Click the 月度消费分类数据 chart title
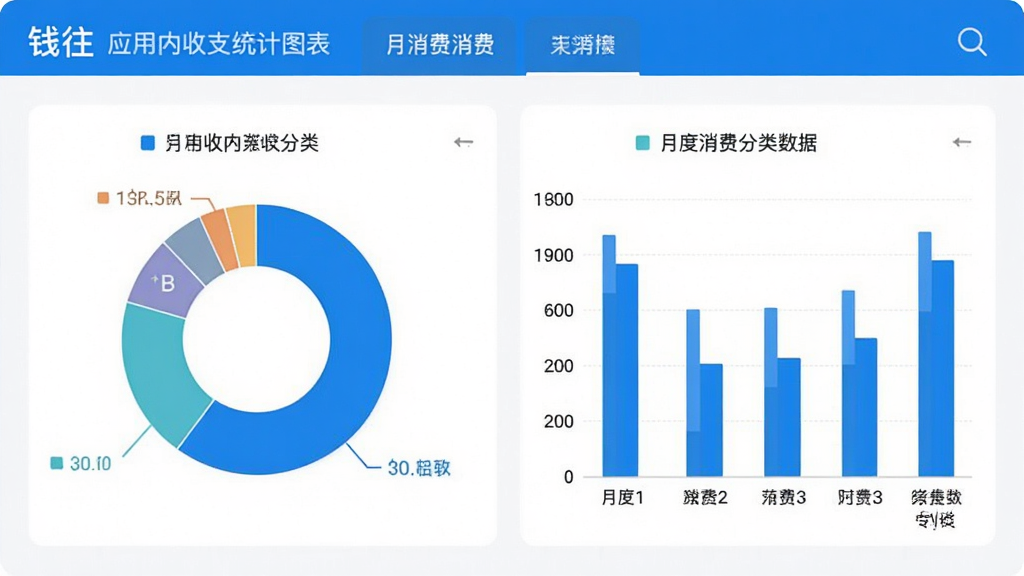The image size is (1024, 576). pos(738,143)
